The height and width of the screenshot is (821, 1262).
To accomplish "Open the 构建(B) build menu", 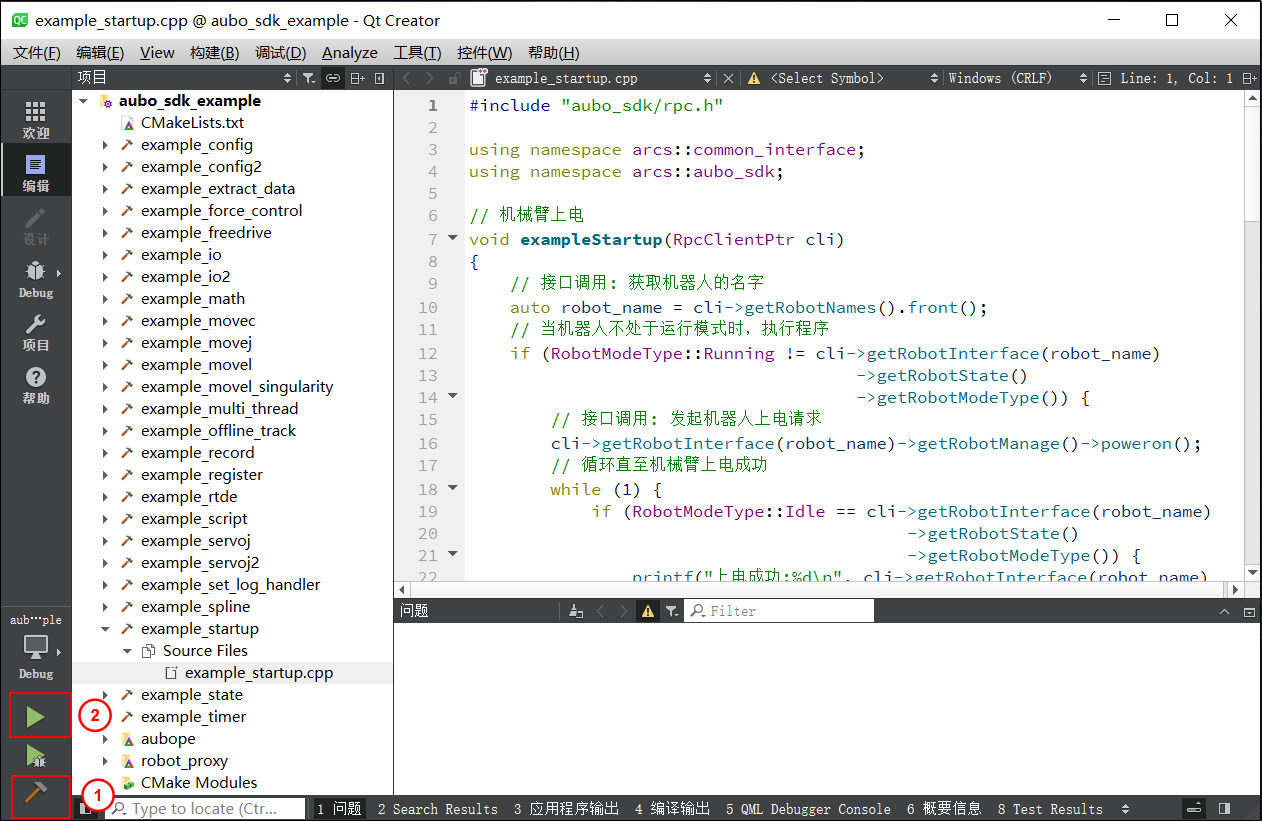I will pos(214,52).
